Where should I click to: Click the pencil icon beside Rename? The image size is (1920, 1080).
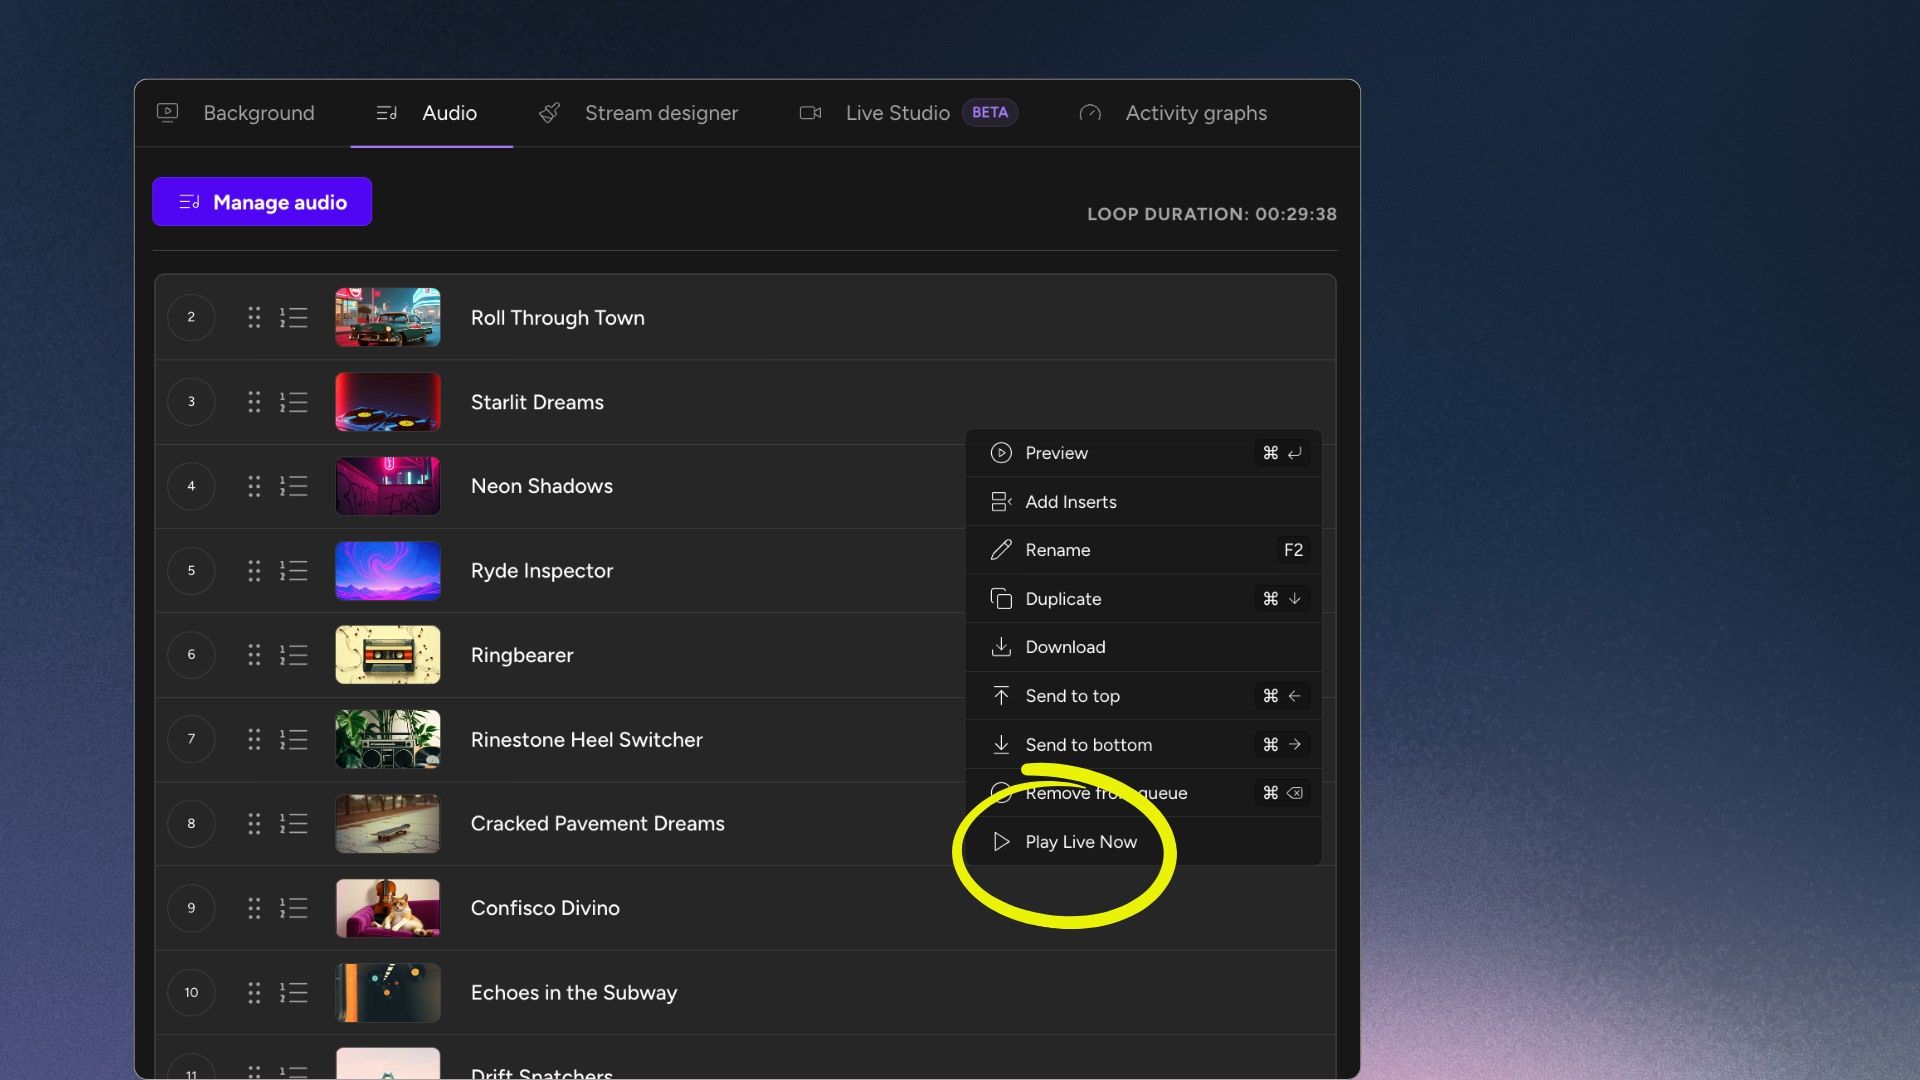[x=1002, y=550]
